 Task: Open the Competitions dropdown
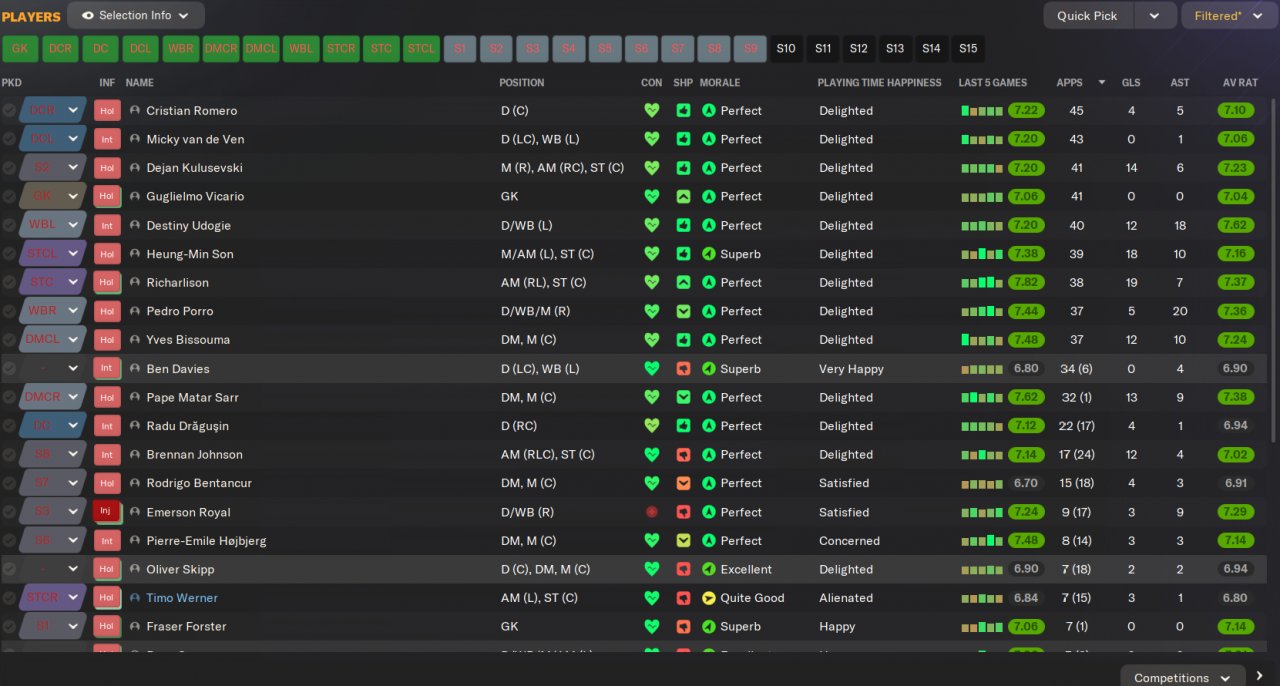[1182, 678]
